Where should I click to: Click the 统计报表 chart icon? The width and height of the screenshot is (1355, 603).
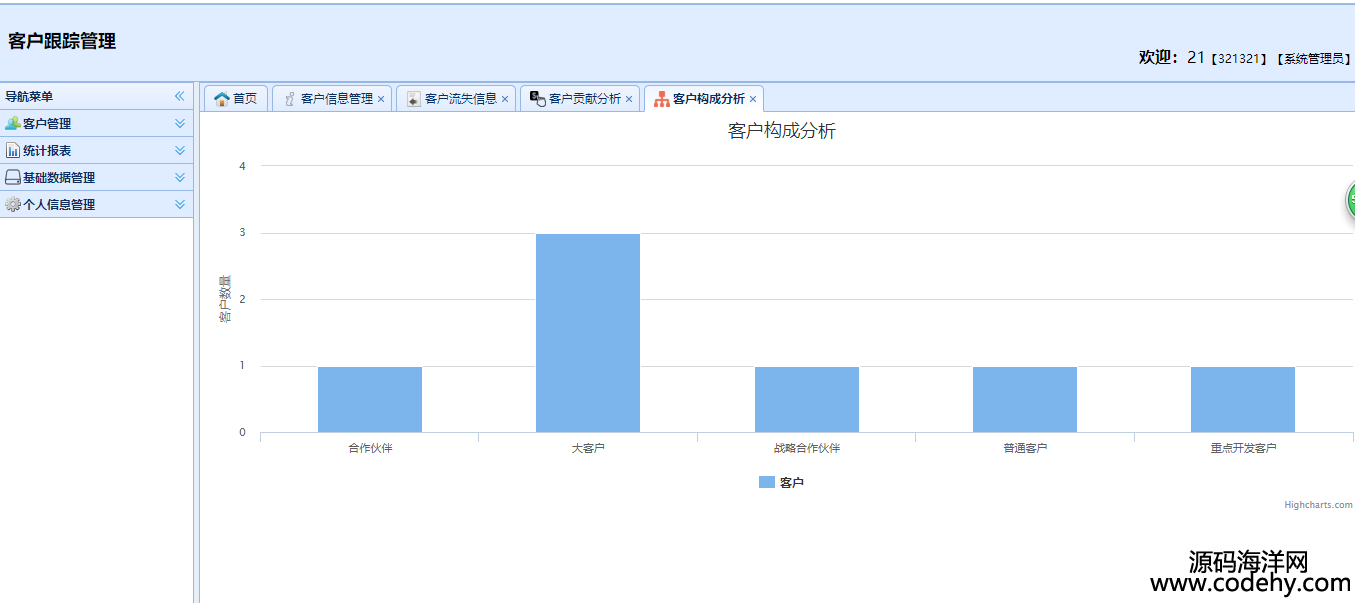tap(12, 151)
